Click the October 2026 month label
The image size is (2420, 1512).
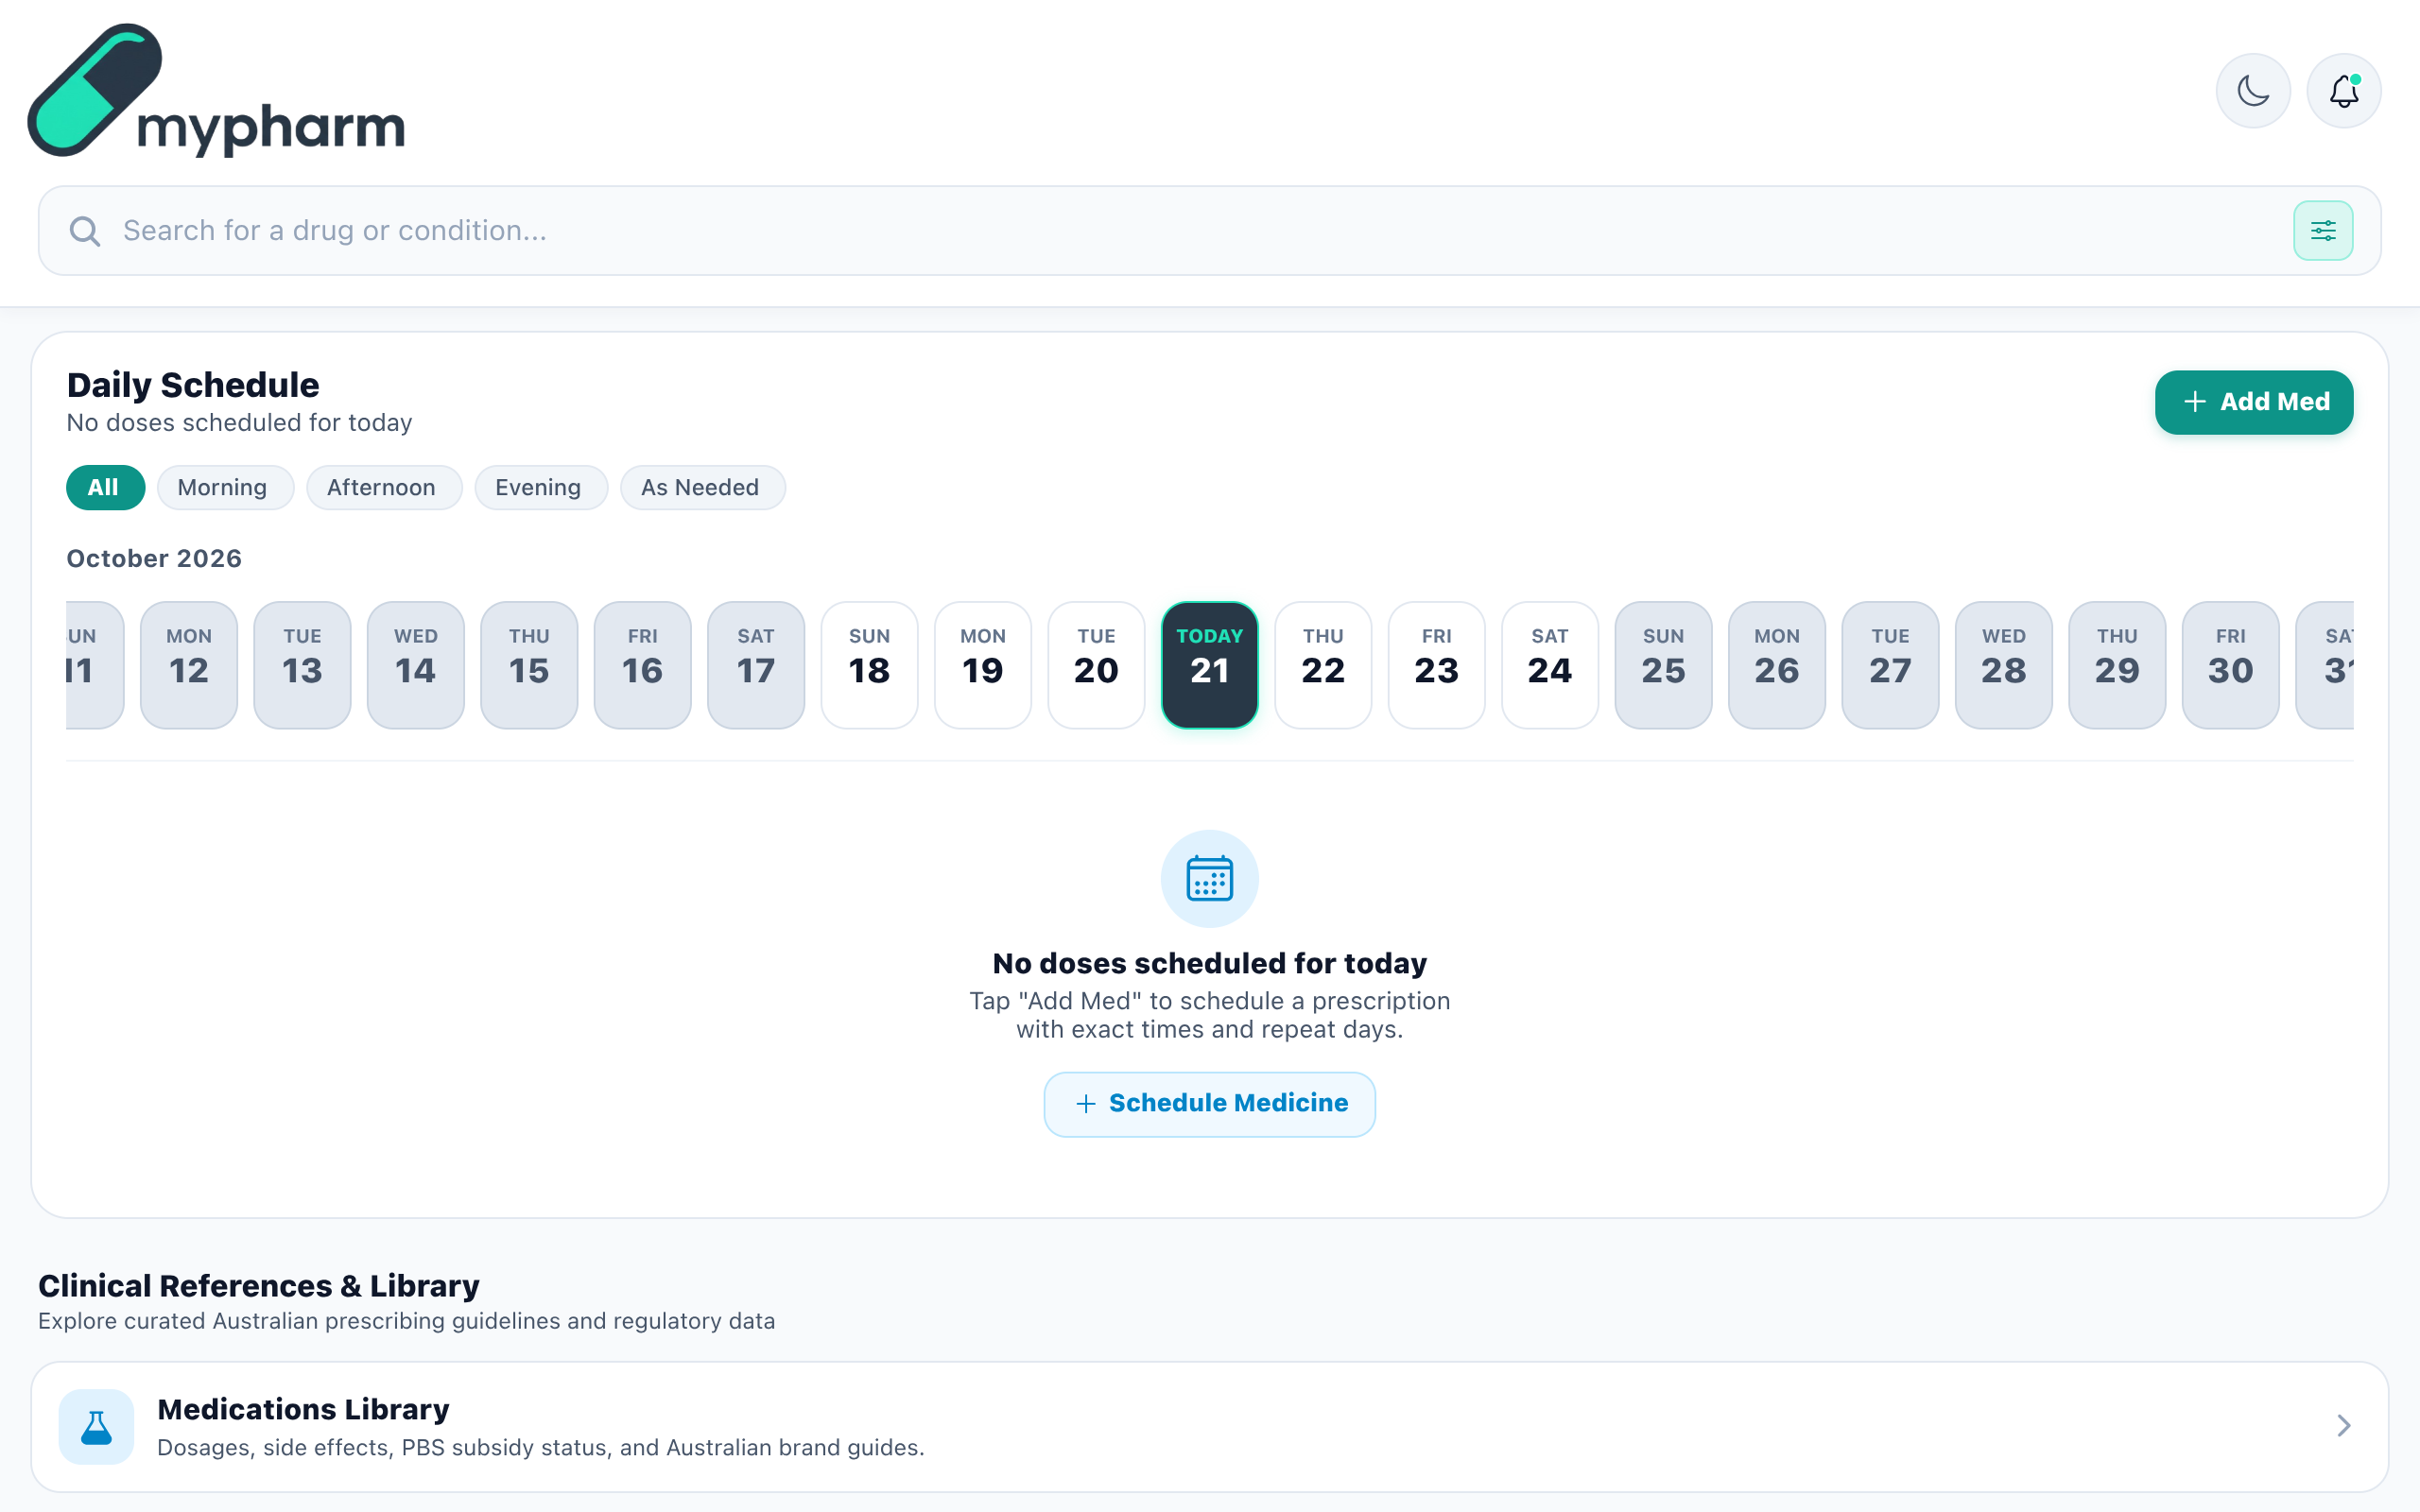(154, 558)
